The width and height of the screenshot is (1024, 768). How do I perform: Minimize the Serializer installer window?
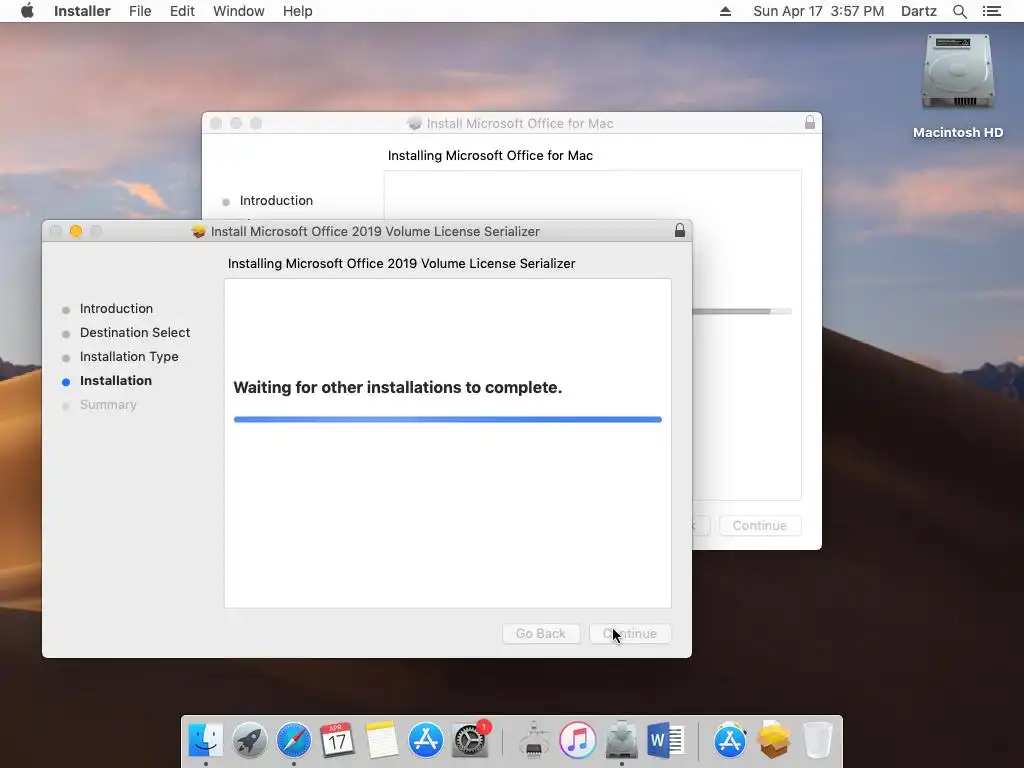(76, 231)
